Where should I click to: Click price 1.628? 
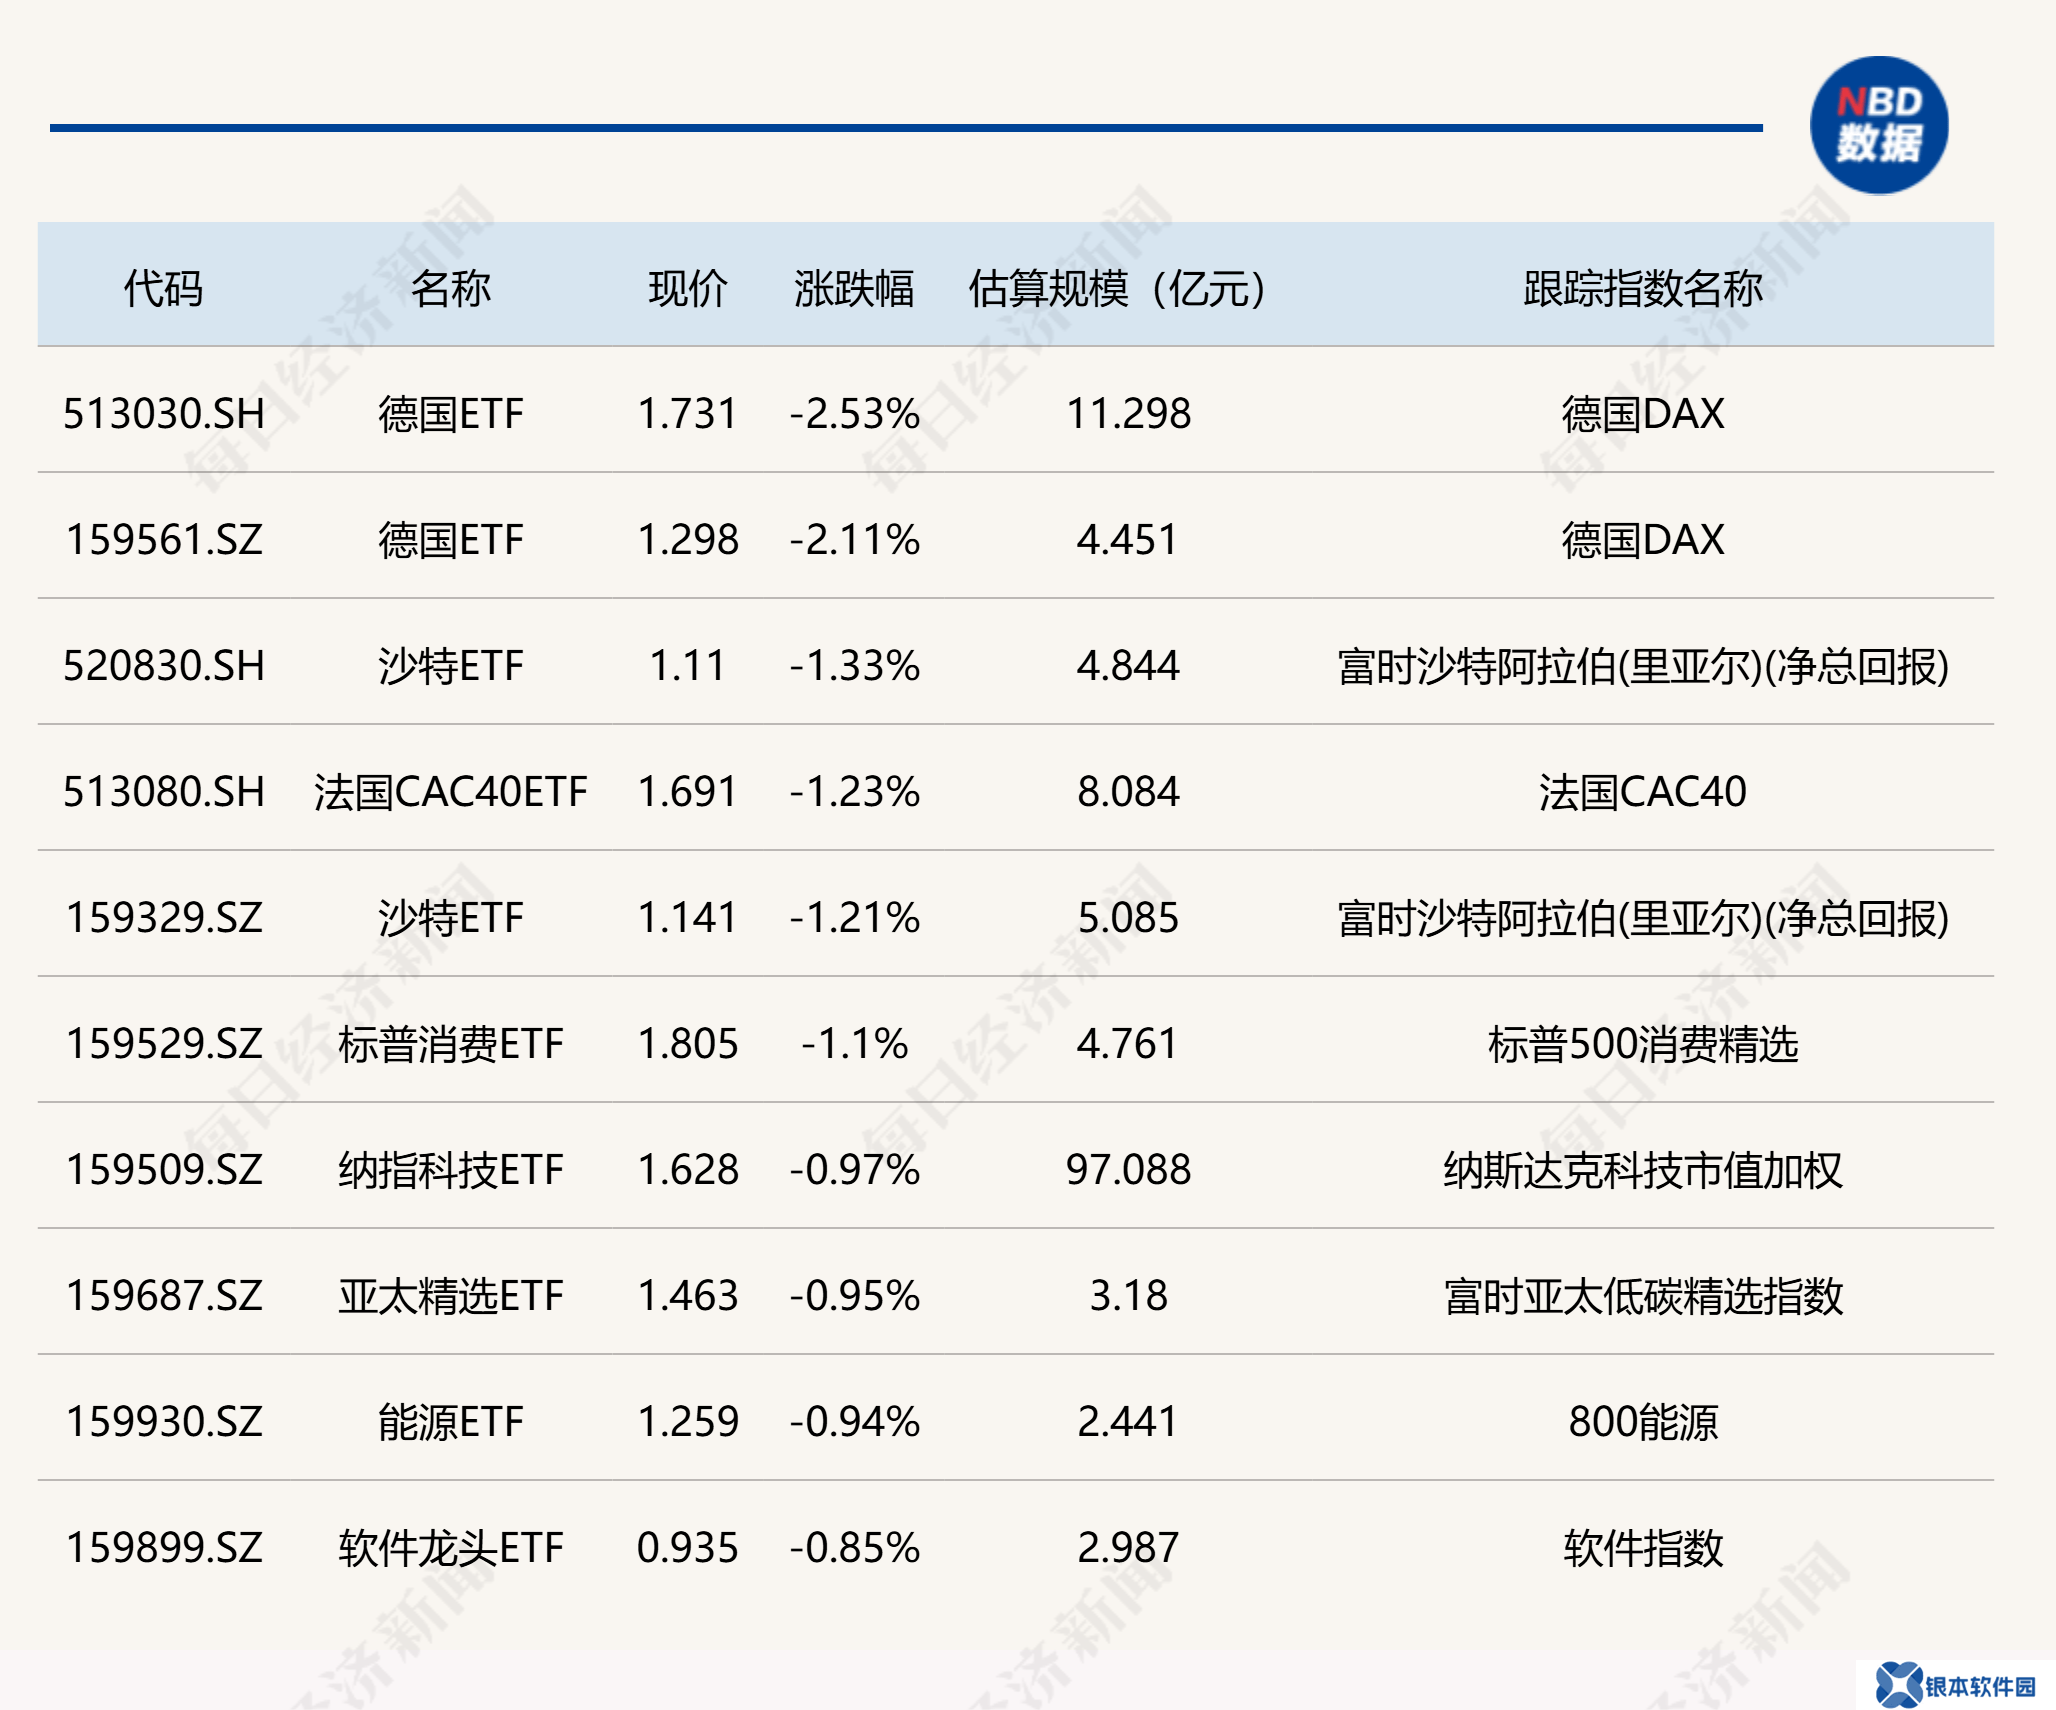click(688, 1170)
